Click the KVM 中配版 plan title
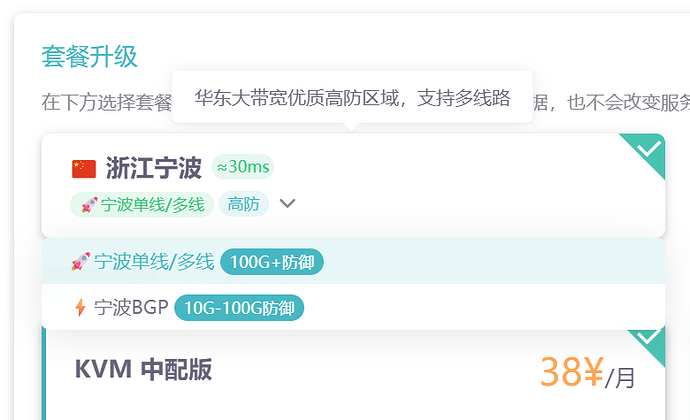Viewport: 690px width, 420px height. (143, 369)
